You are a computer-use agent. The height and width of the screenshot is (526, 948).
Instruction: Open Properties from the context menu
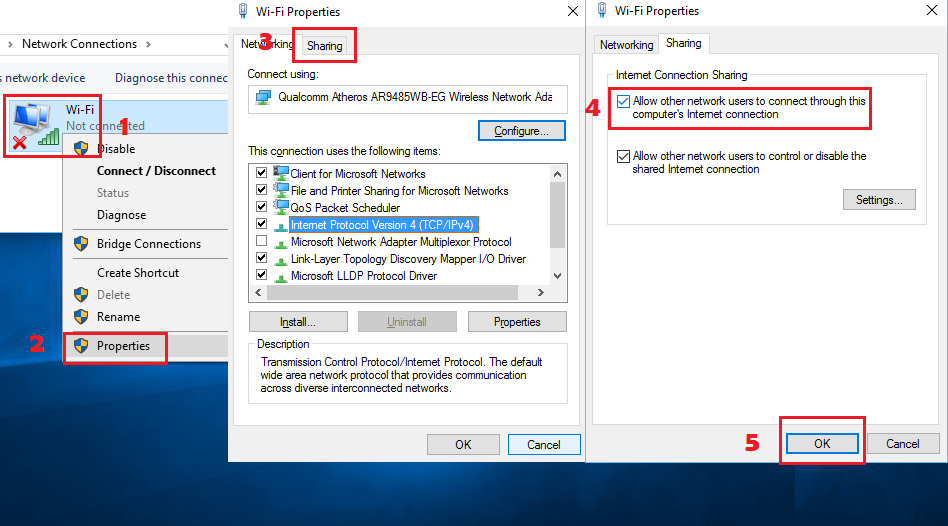(x=123, y=346)
